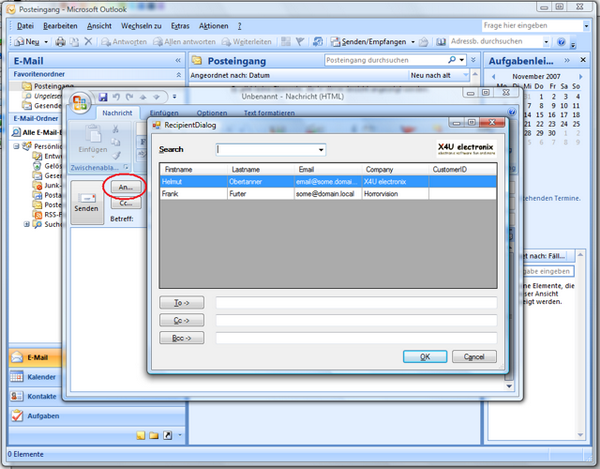This screenshot has width=600, height=469.
Task: Click the Posteingang durchsuchen search field
Action: [x=385, y=60]
